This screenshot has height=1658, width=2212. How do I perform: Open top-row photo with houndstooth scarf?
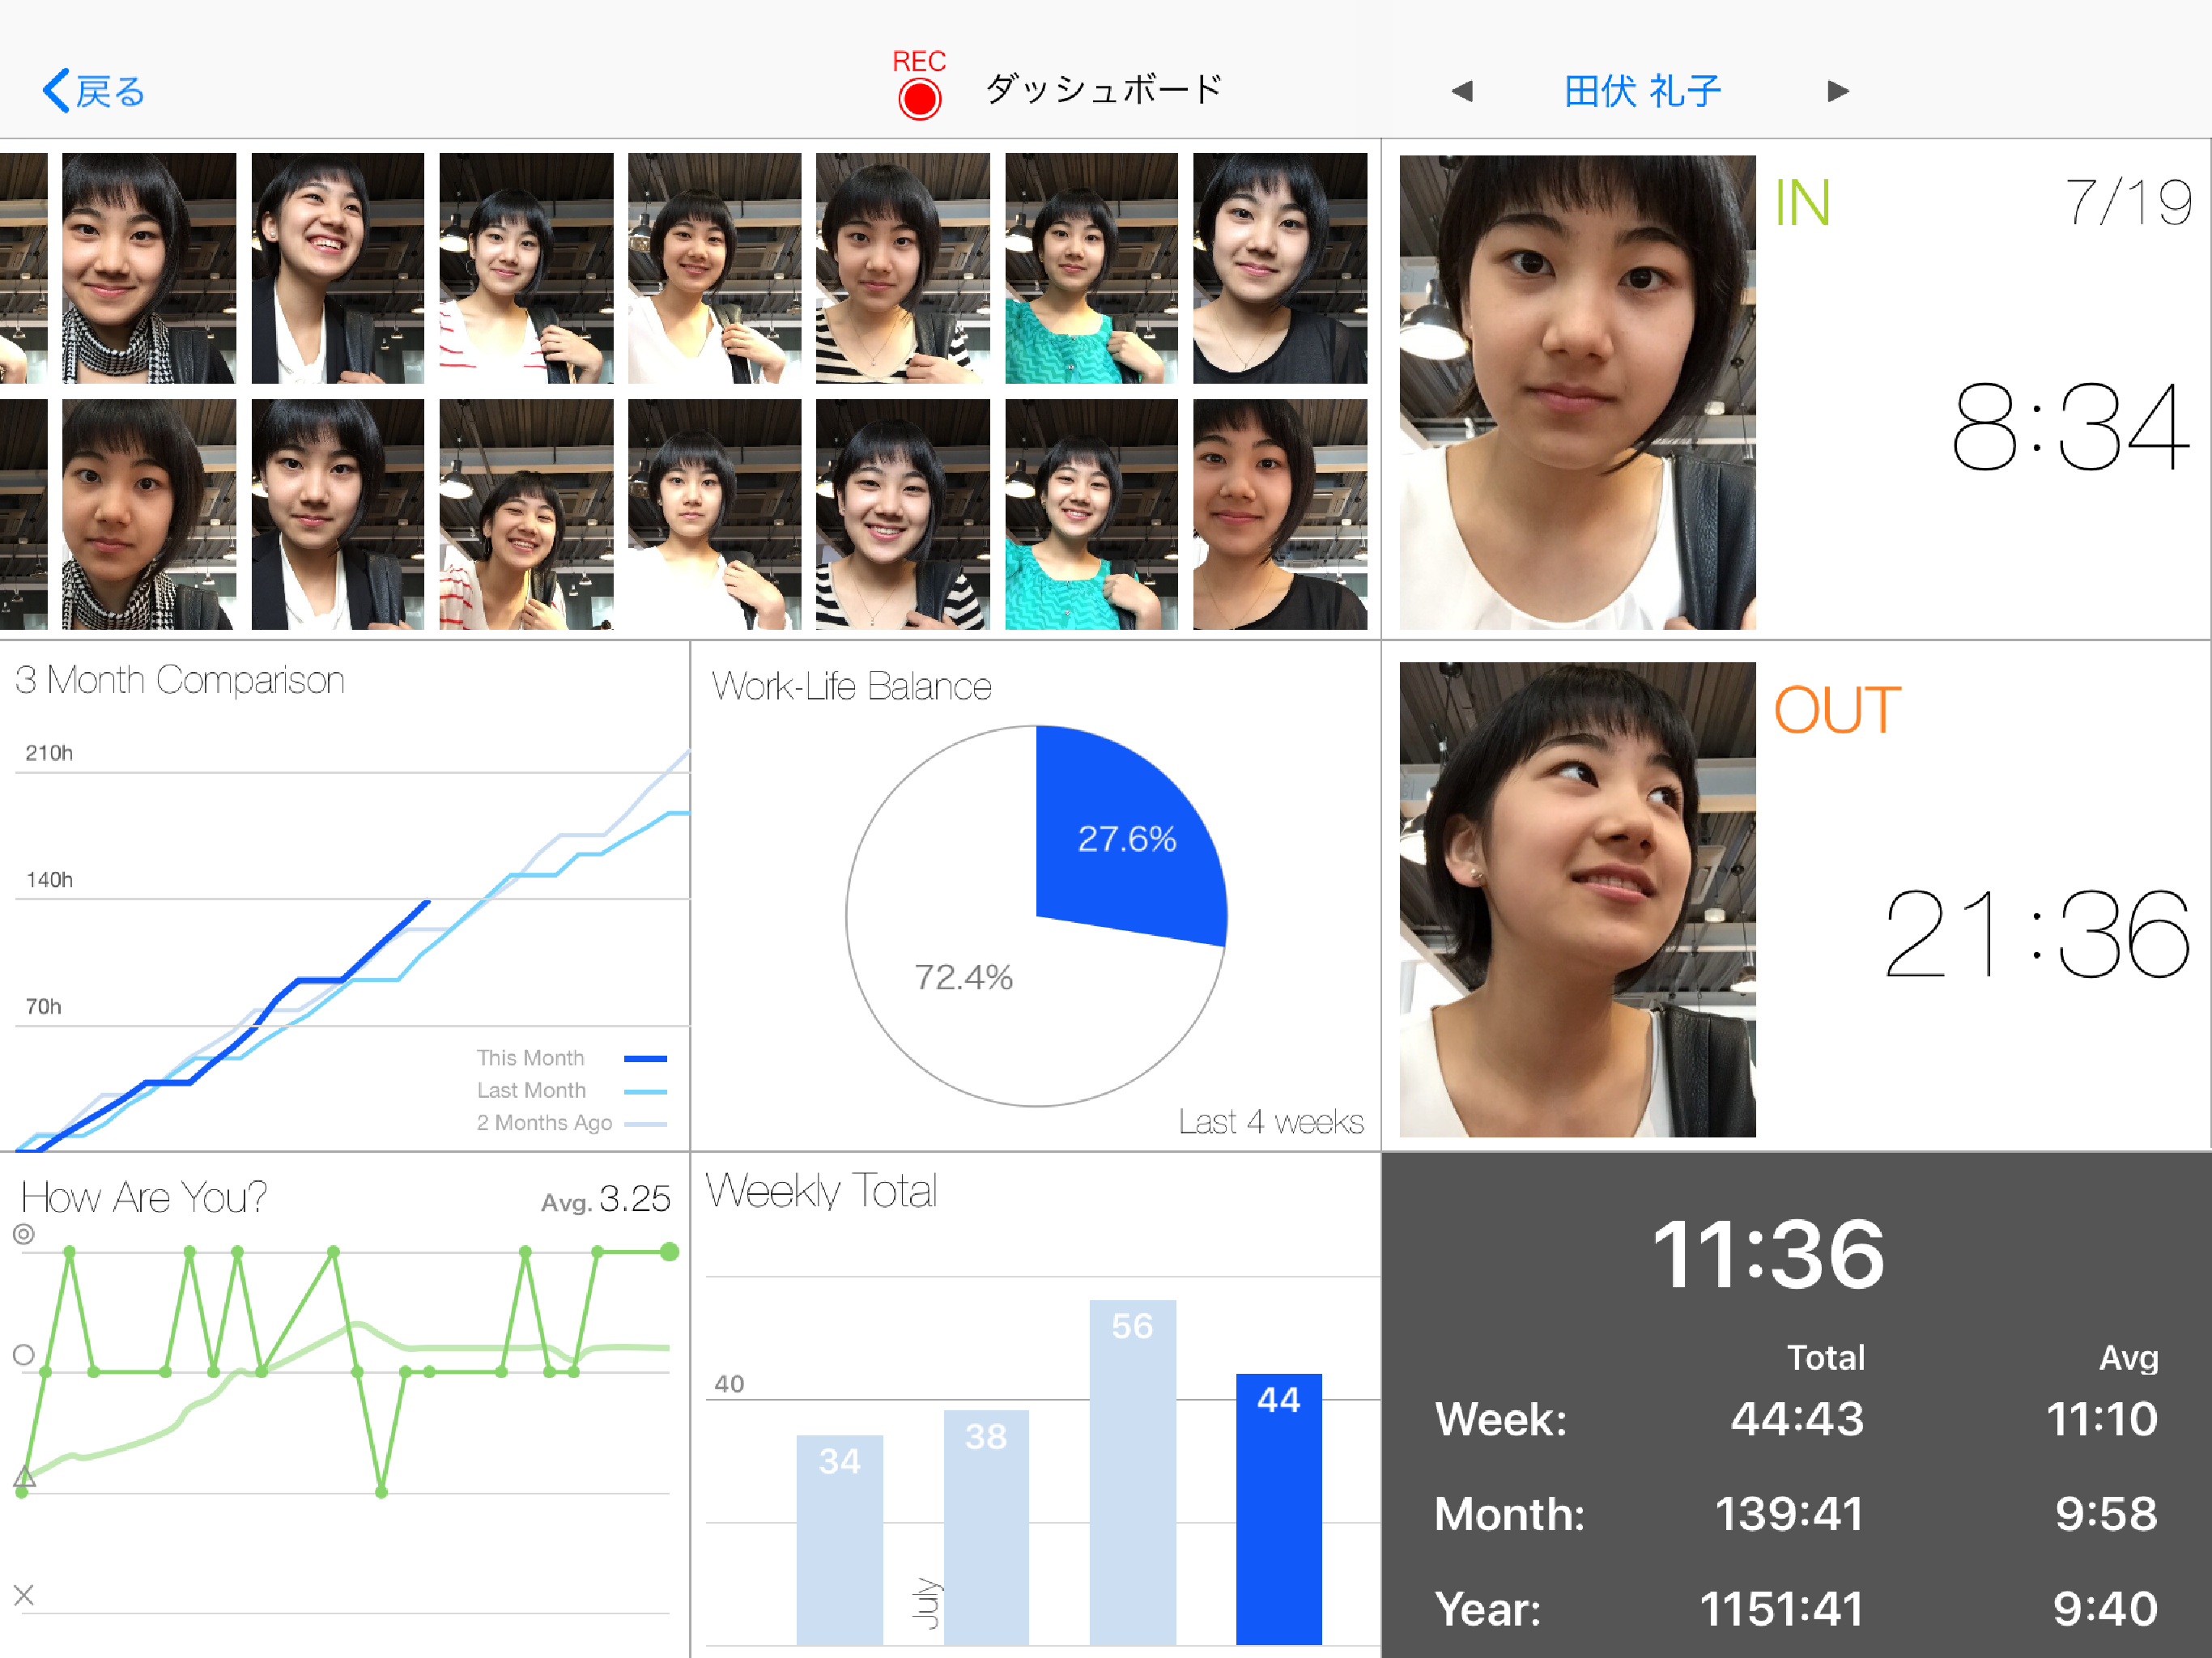click(149, 268)
